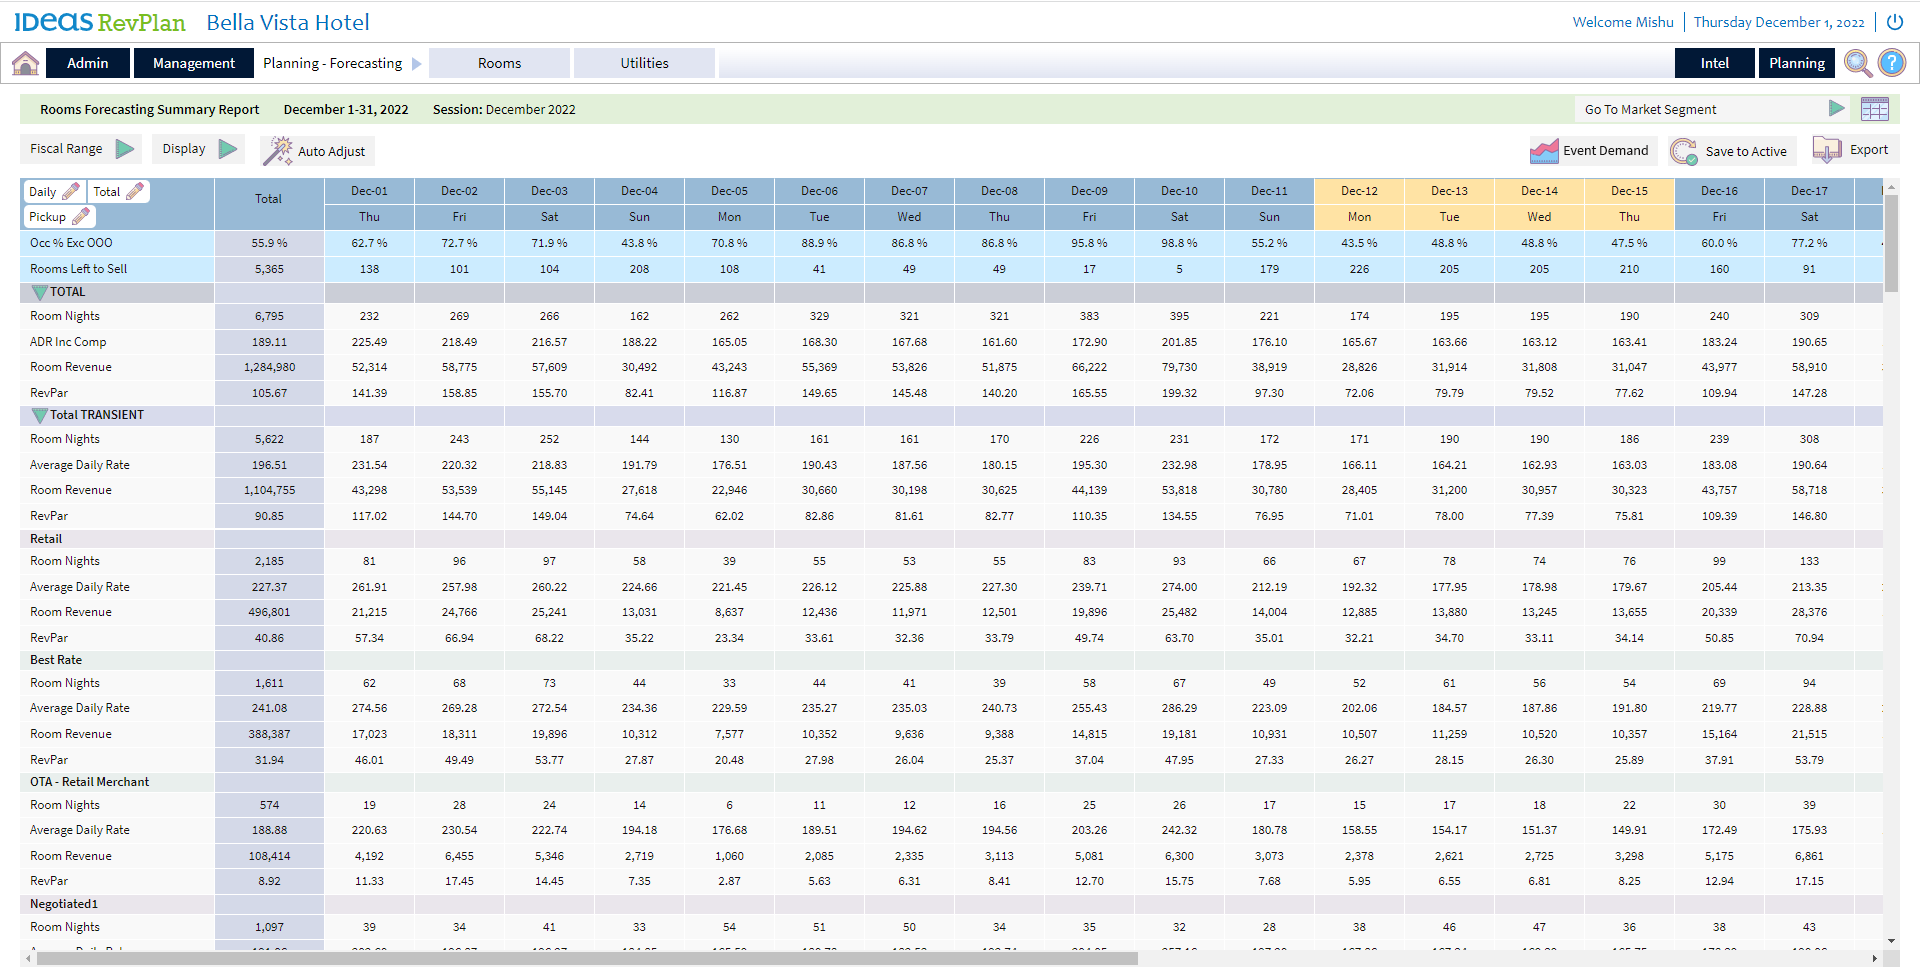Click Save to Active icon
Viewport: 1920px width, 969px height.
point(1684,151)
